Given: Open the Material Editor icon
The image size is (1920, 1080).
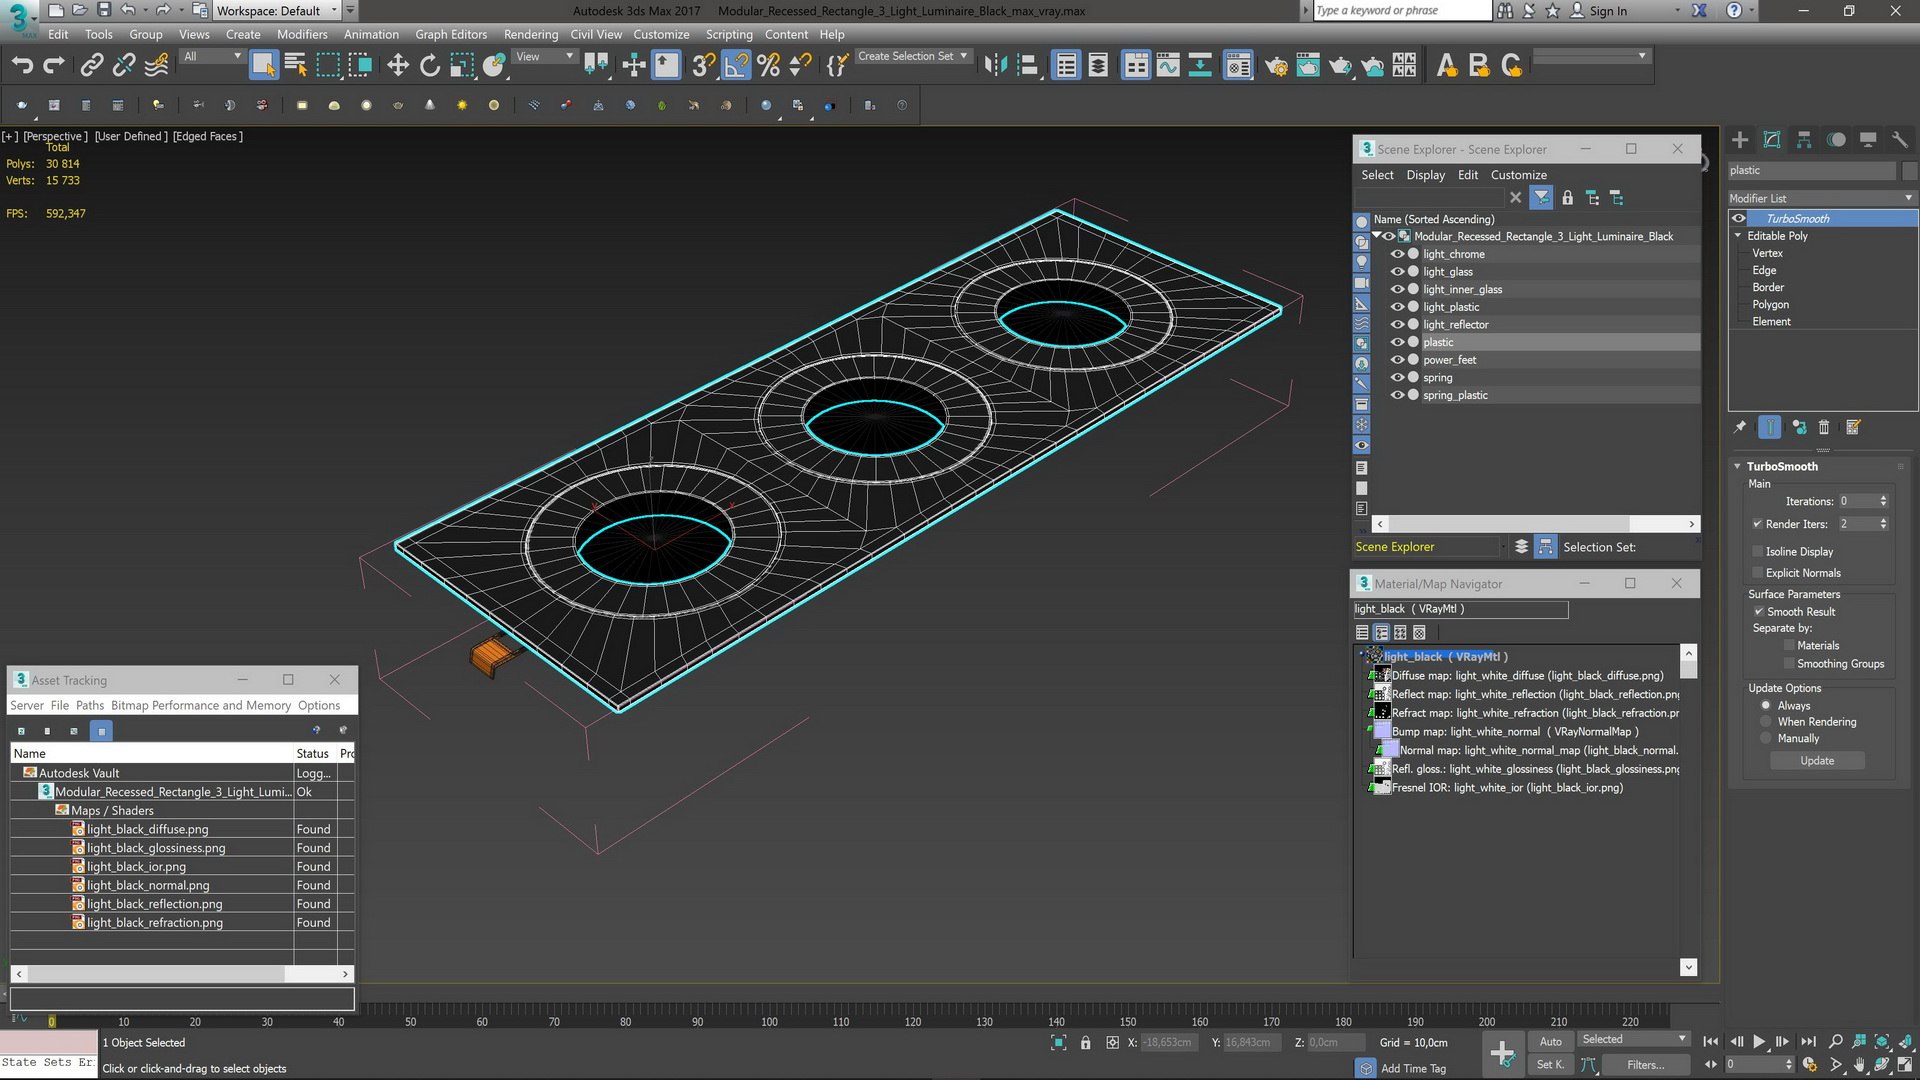Looking at the screenshot, I should click(1238, 66).
